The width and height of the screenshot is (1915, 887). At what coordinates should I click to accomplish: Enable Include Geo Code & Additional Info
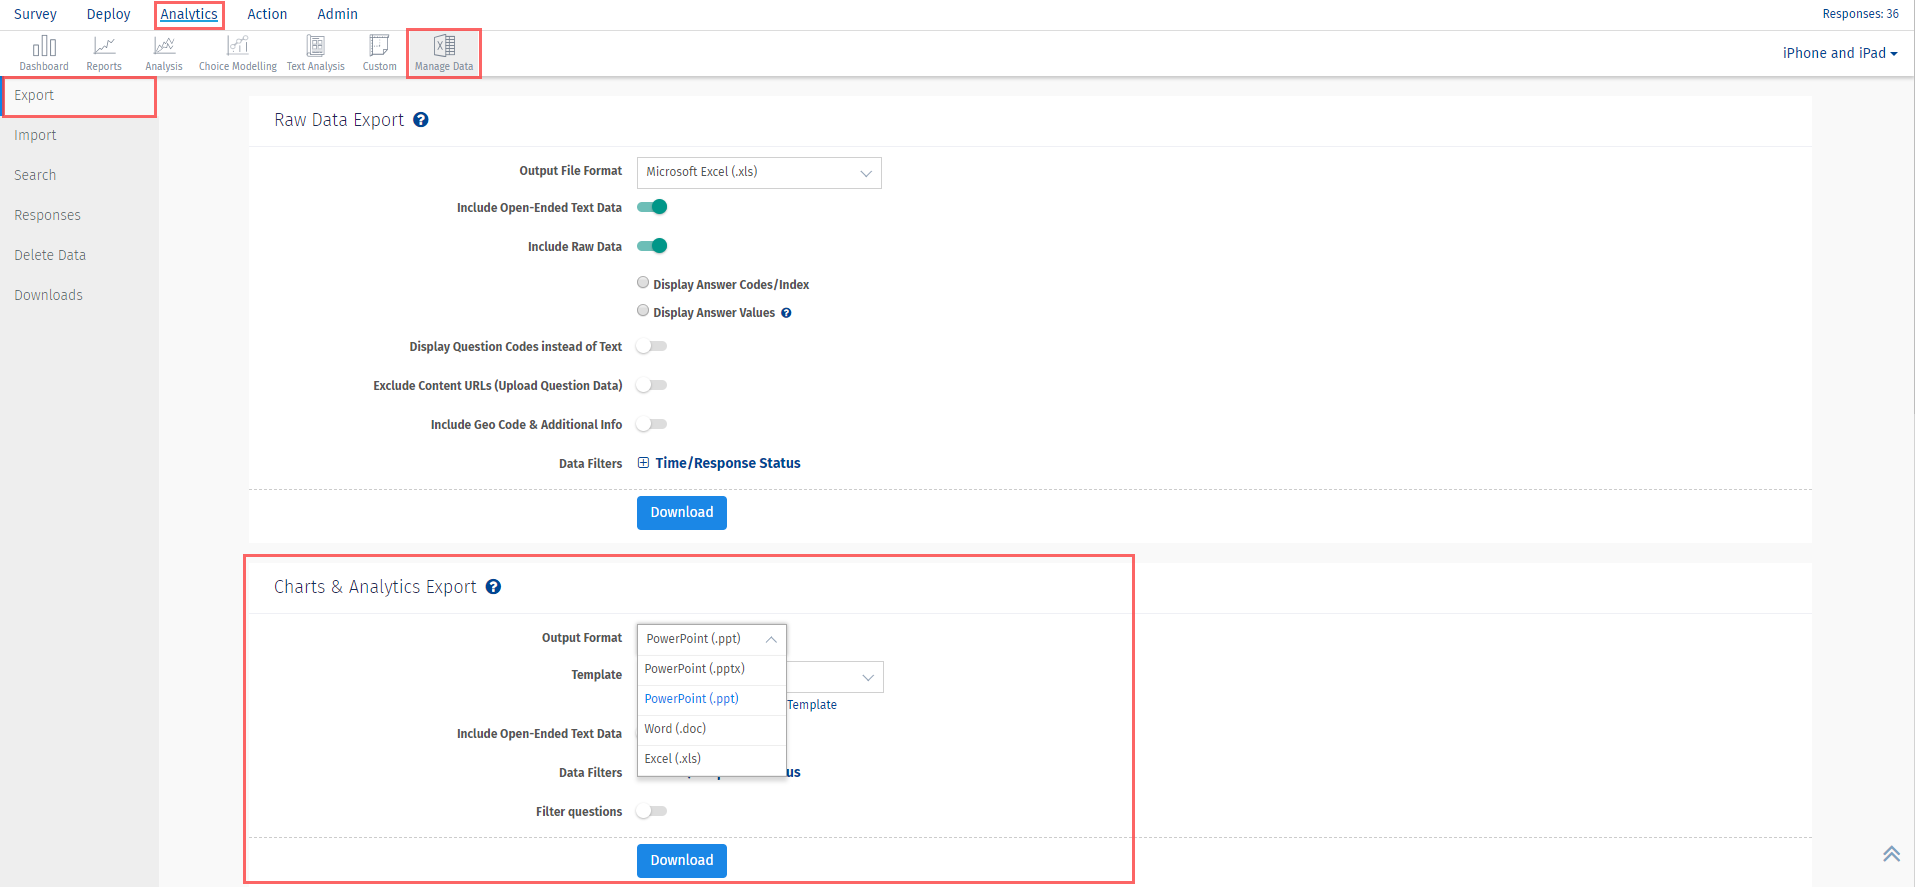(652, 424)
